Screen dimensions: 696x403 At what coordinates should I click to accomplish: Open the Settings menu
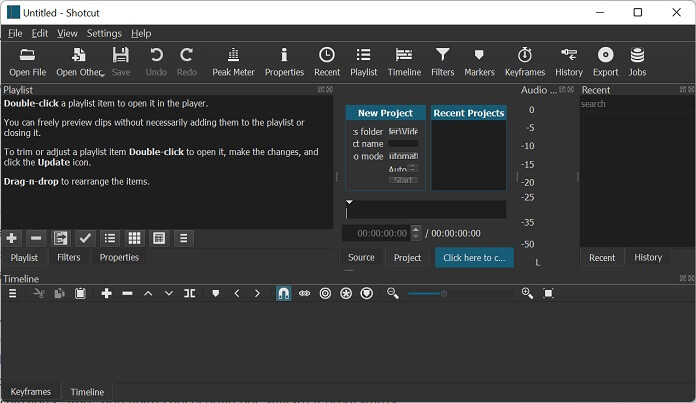tap(103, 33)
